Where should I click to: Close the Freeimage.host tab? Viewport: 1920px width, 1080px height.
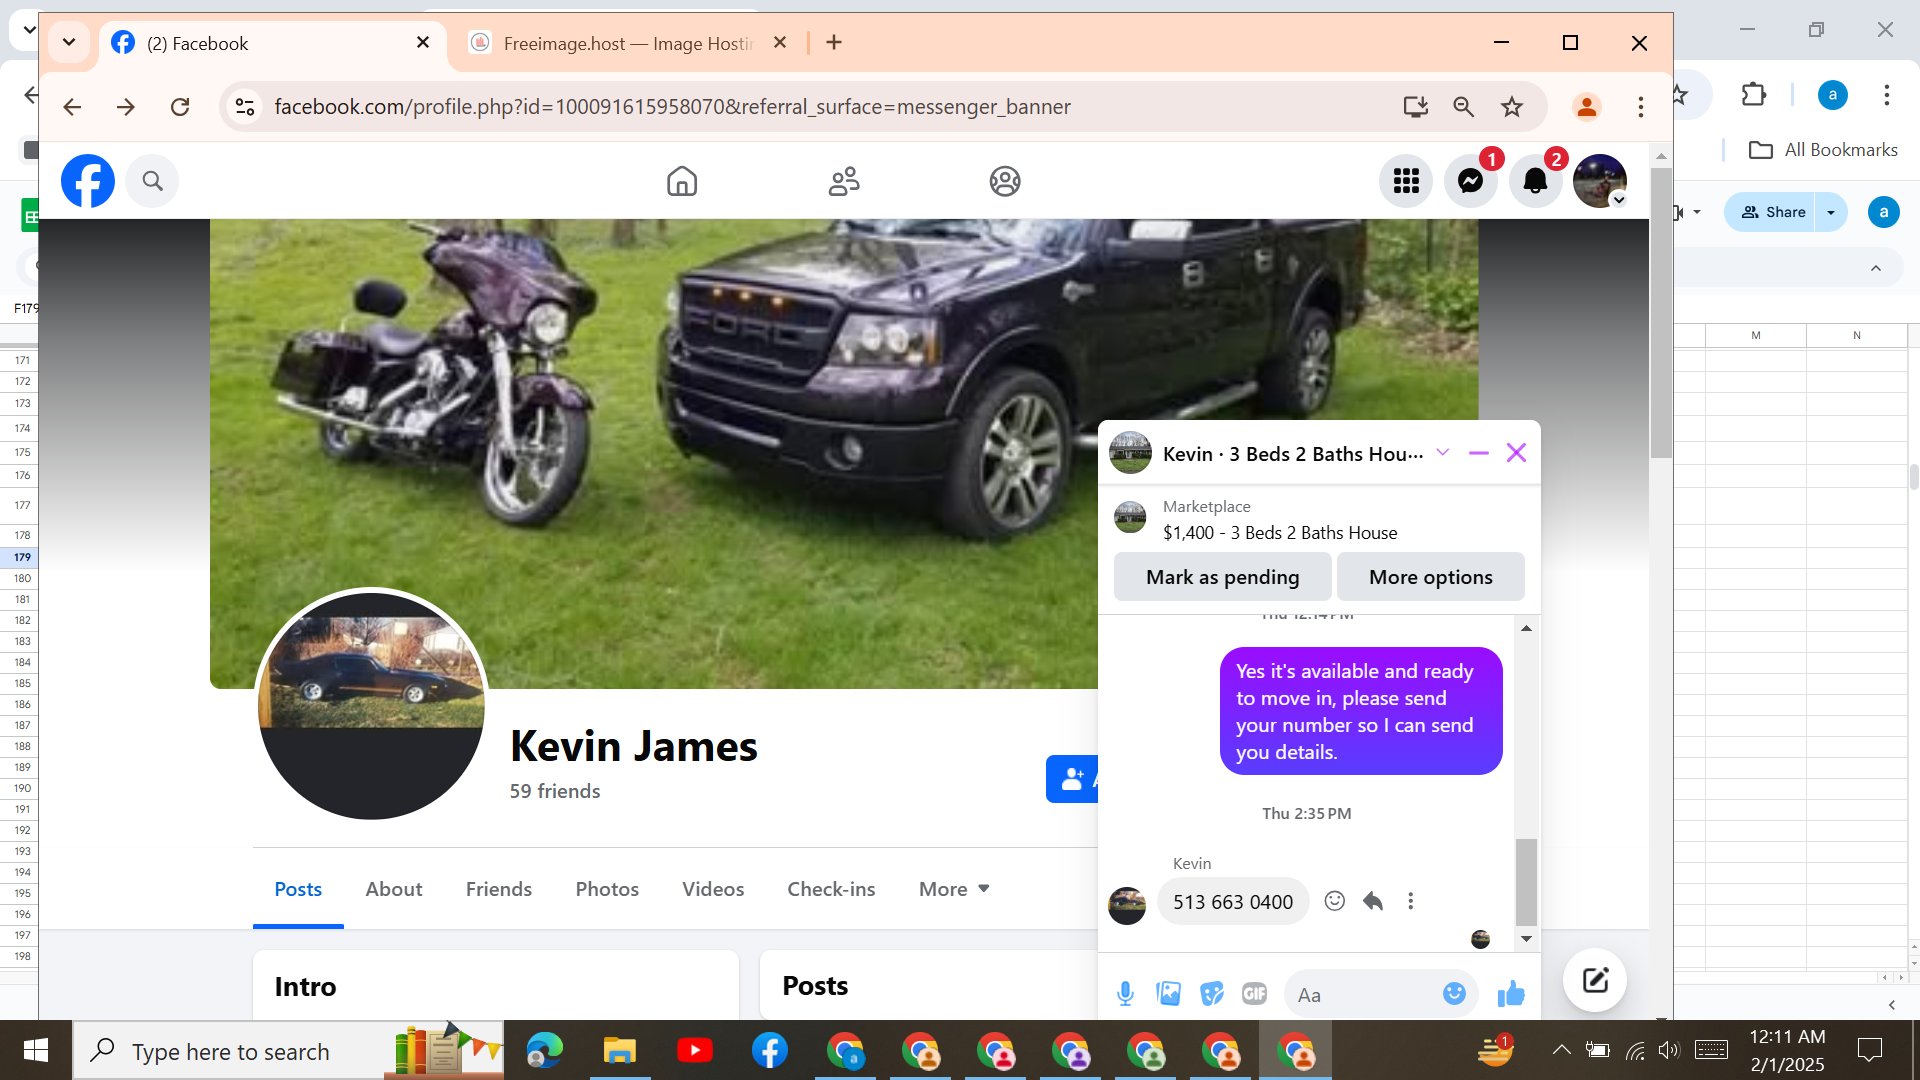[x=780, y=43]
